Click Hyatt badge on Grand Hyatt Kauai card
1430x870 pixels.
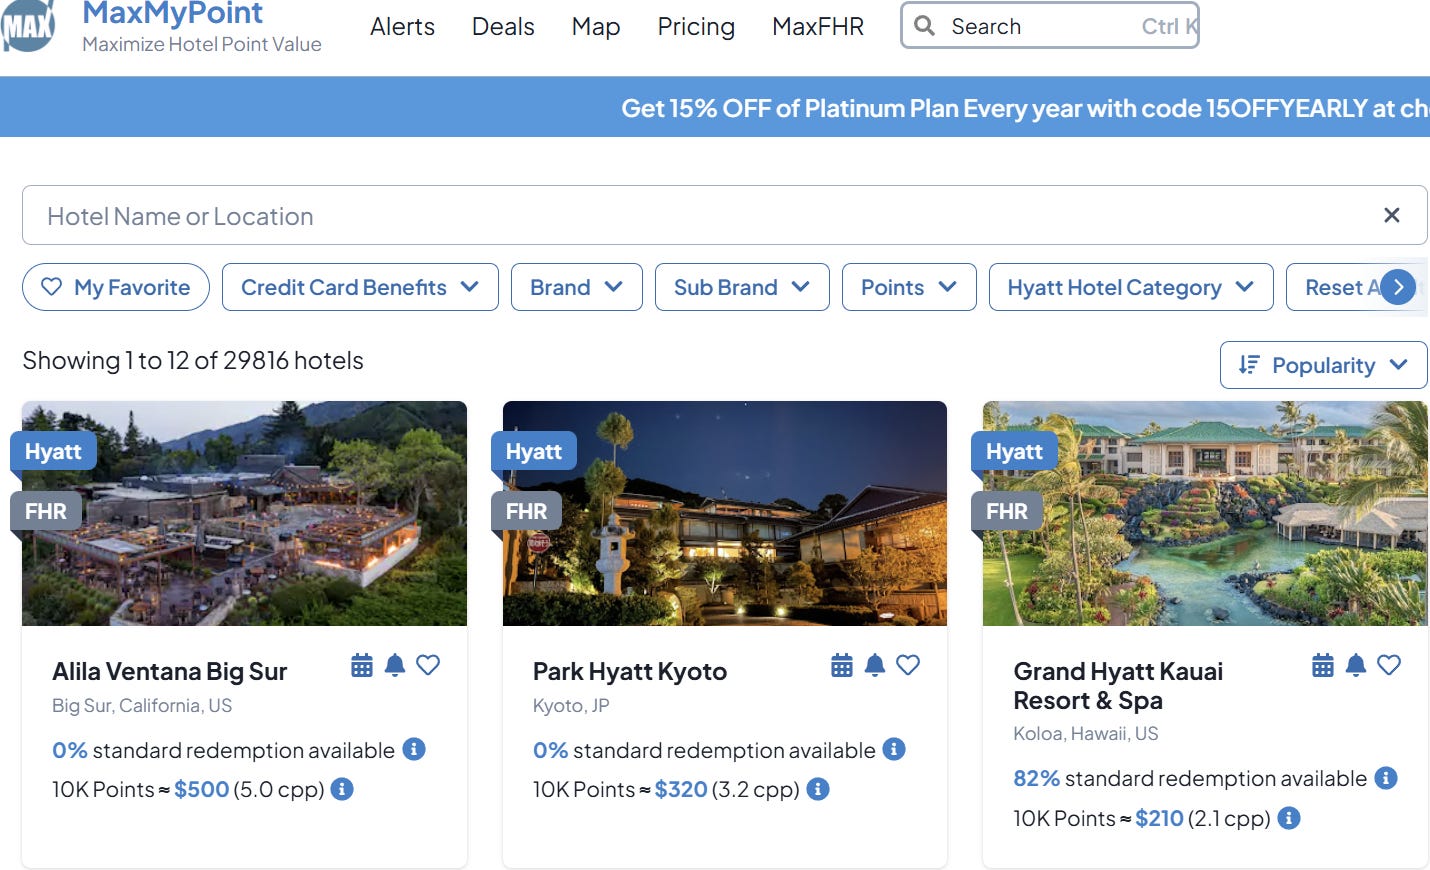pyautogui.click(x=1014, y=451)
